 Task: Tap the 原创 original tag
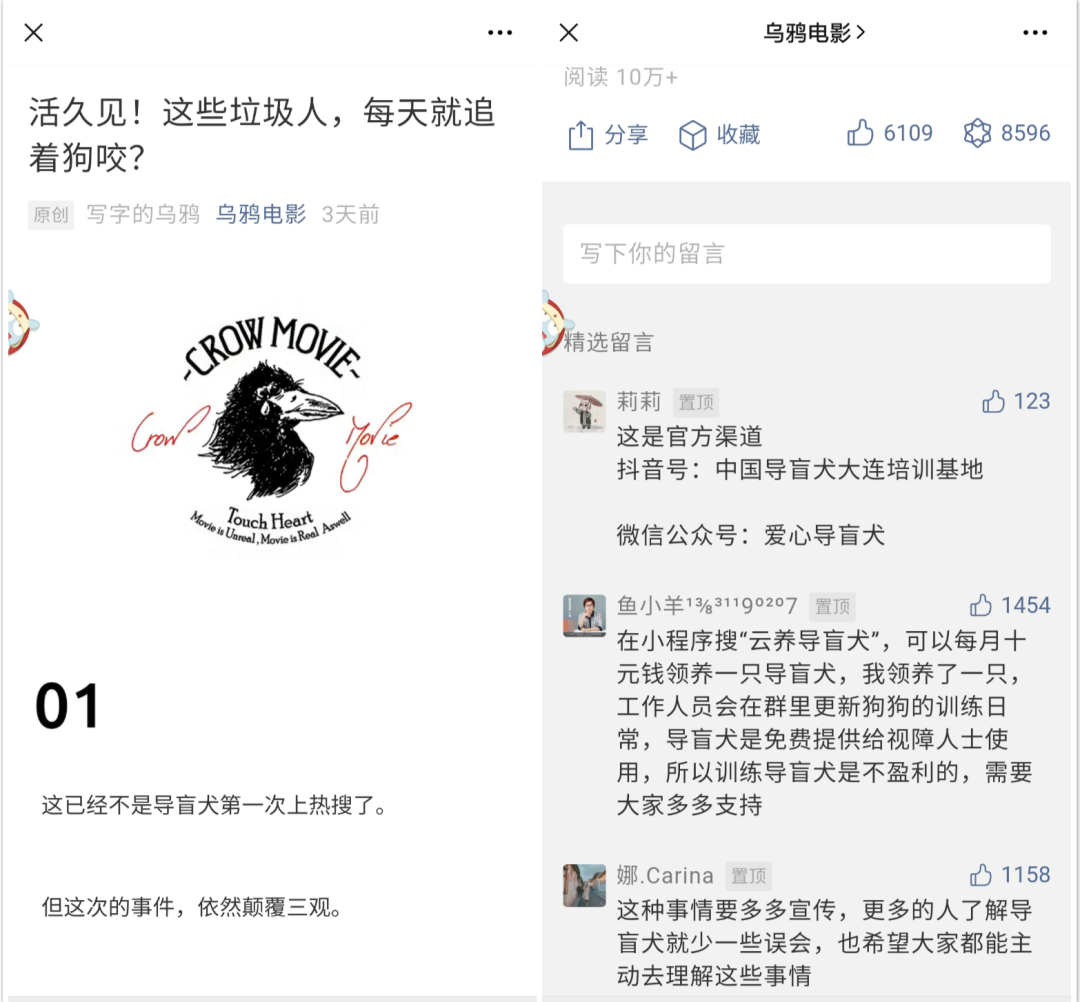point(51,215)
